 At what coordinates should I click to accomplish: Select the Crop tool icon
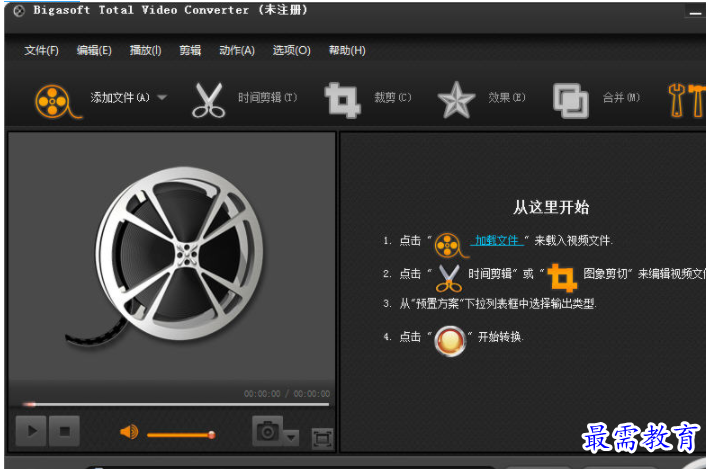(x=342, y=100)
